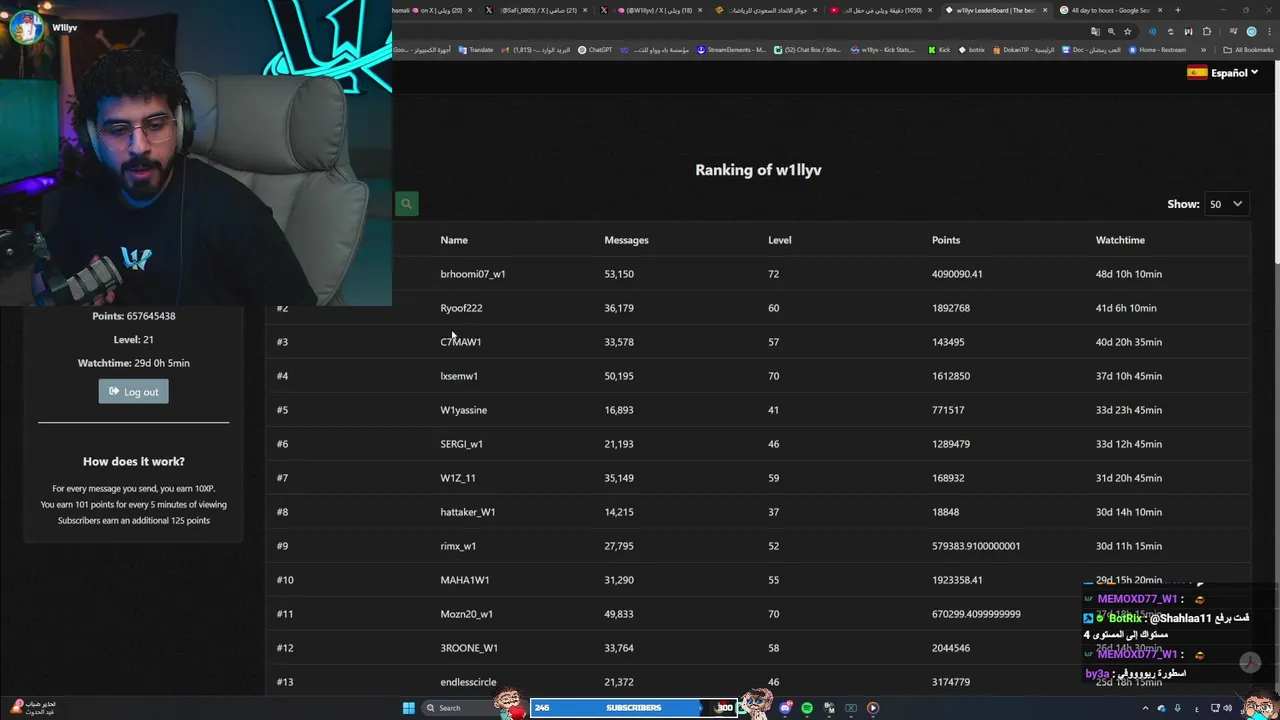Select the SERGI_w1 row name
This screenshot has height=720, width=1280.
pos(461,444)
